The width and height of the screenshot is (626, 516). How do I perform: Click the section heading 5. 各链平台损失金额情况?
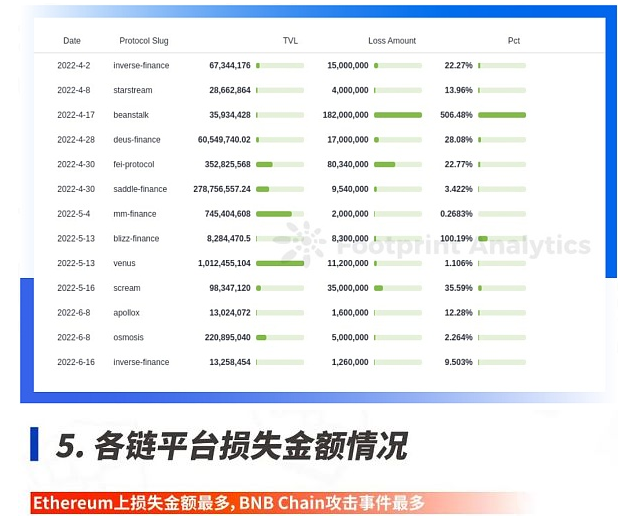pos(232,445)
